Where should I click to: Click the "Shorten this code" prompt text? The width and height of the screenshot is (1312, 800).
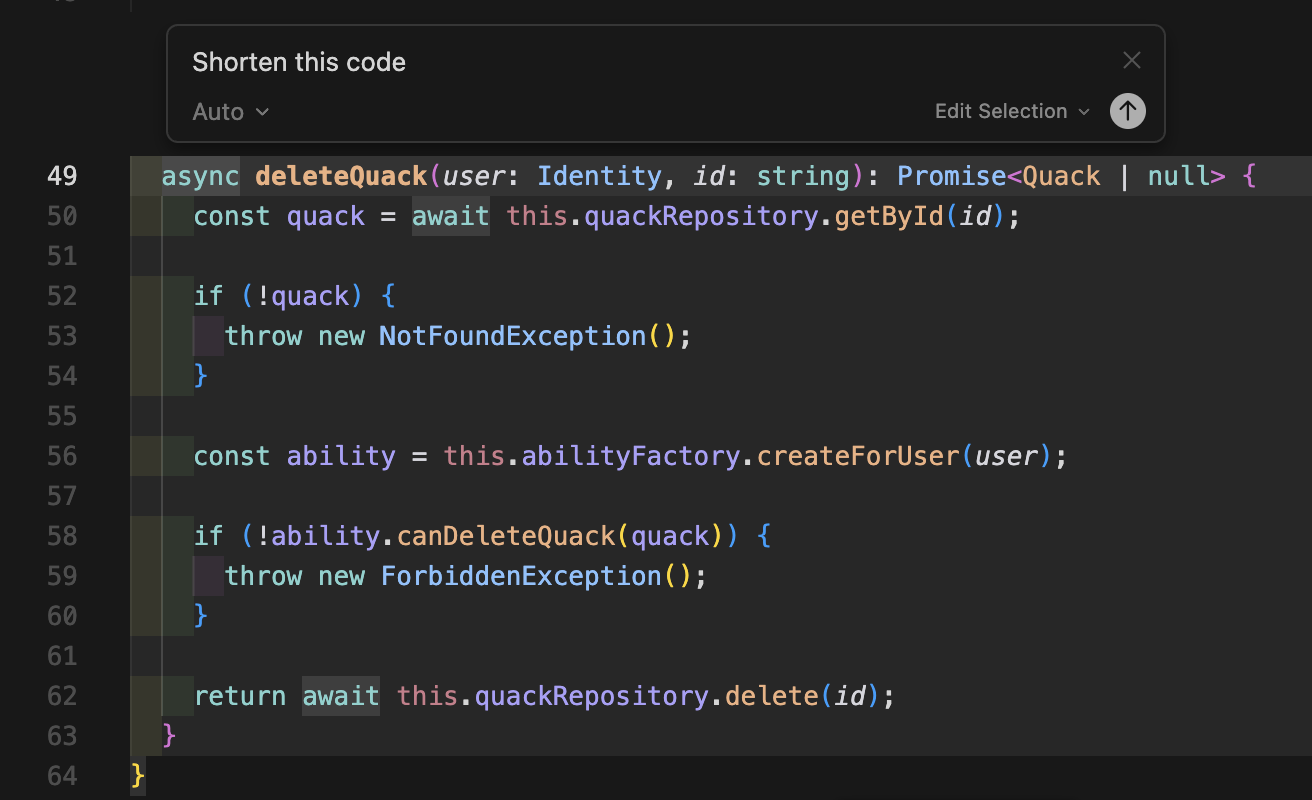299,61
